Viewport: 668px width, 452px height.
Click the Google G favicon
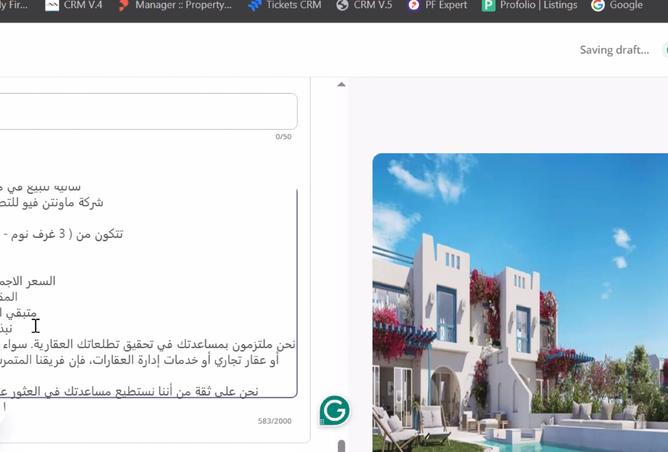pyautogui.click(x=598, y=5)
